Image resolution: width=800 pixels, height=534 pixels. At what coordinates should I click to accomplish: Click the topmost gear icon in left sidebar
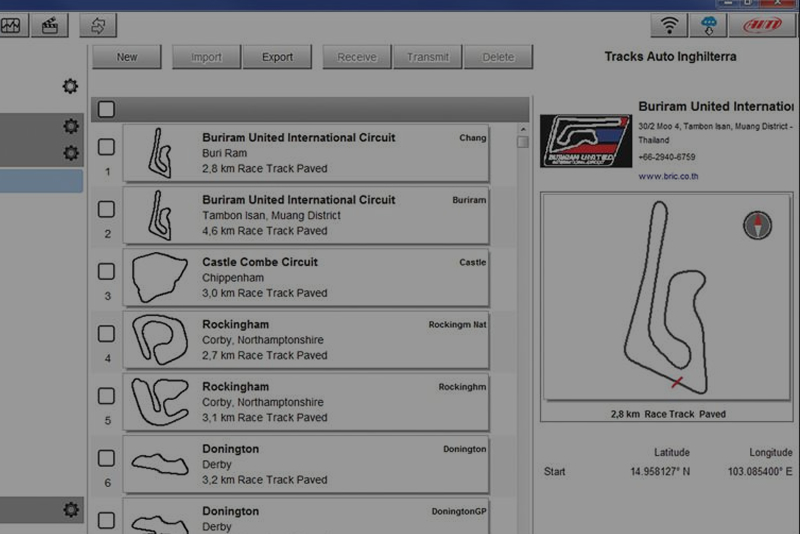pos(70,86)
